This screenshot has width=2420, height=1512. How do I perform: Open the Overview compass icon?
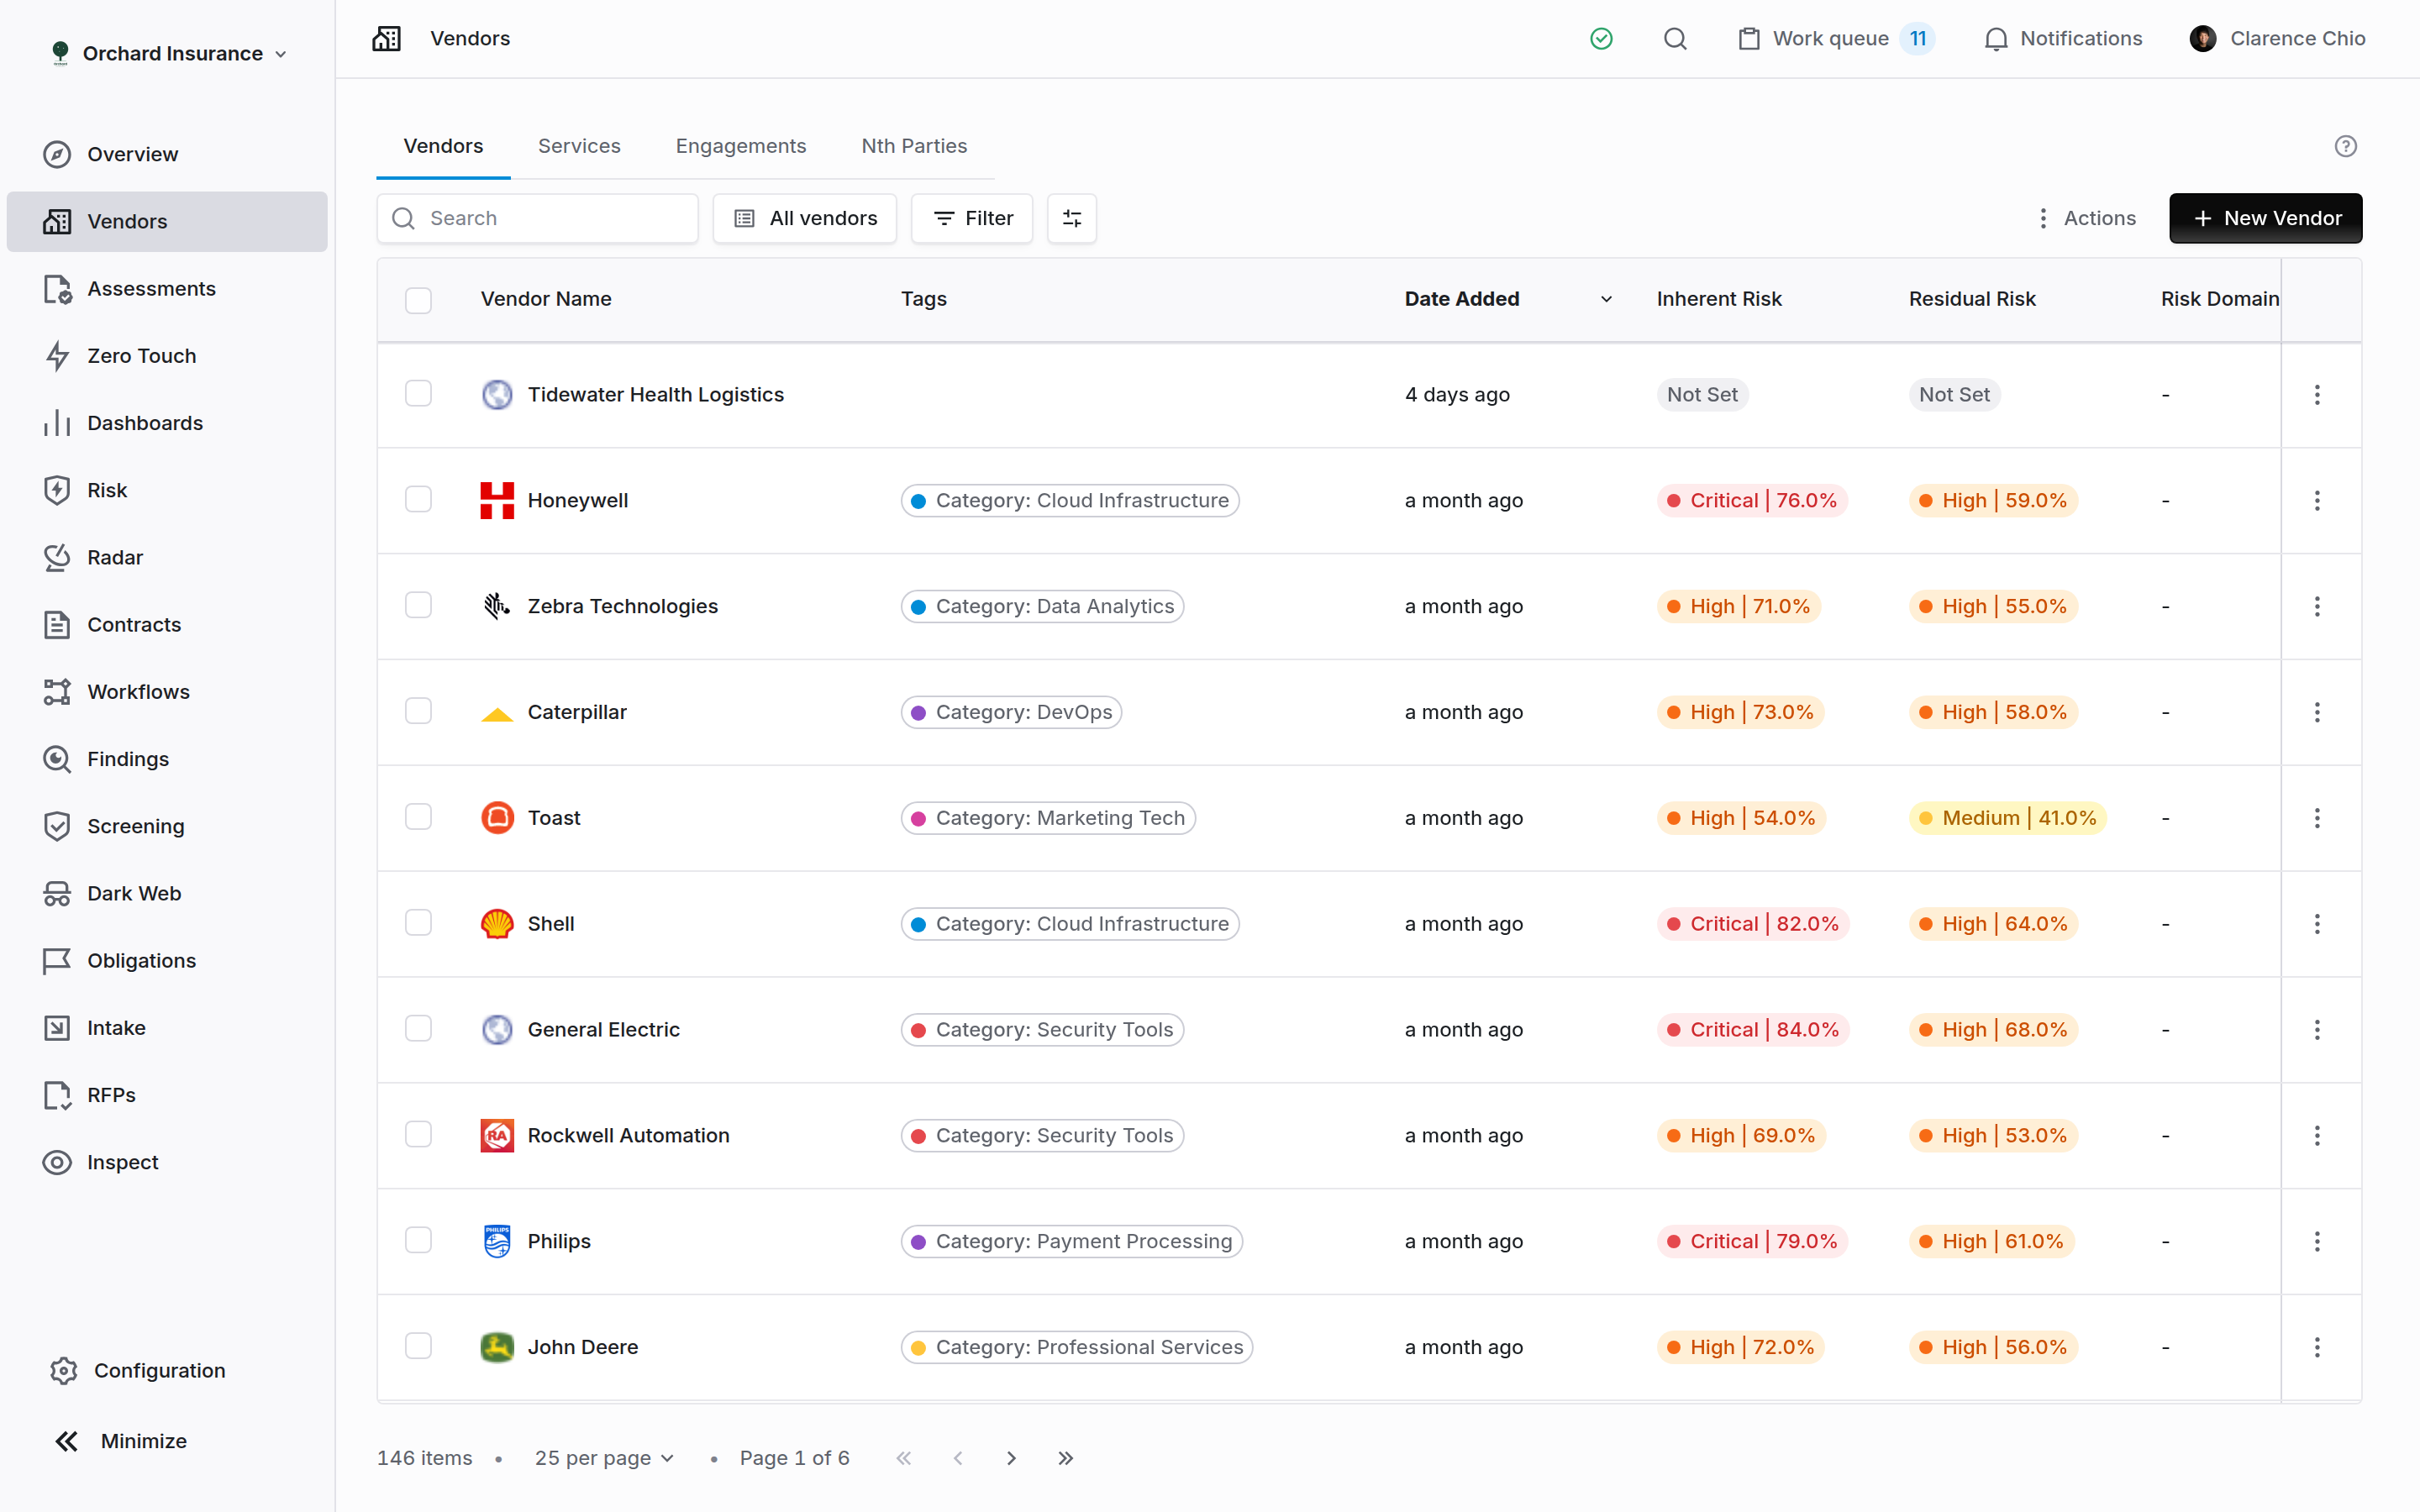tap(57, 154)
